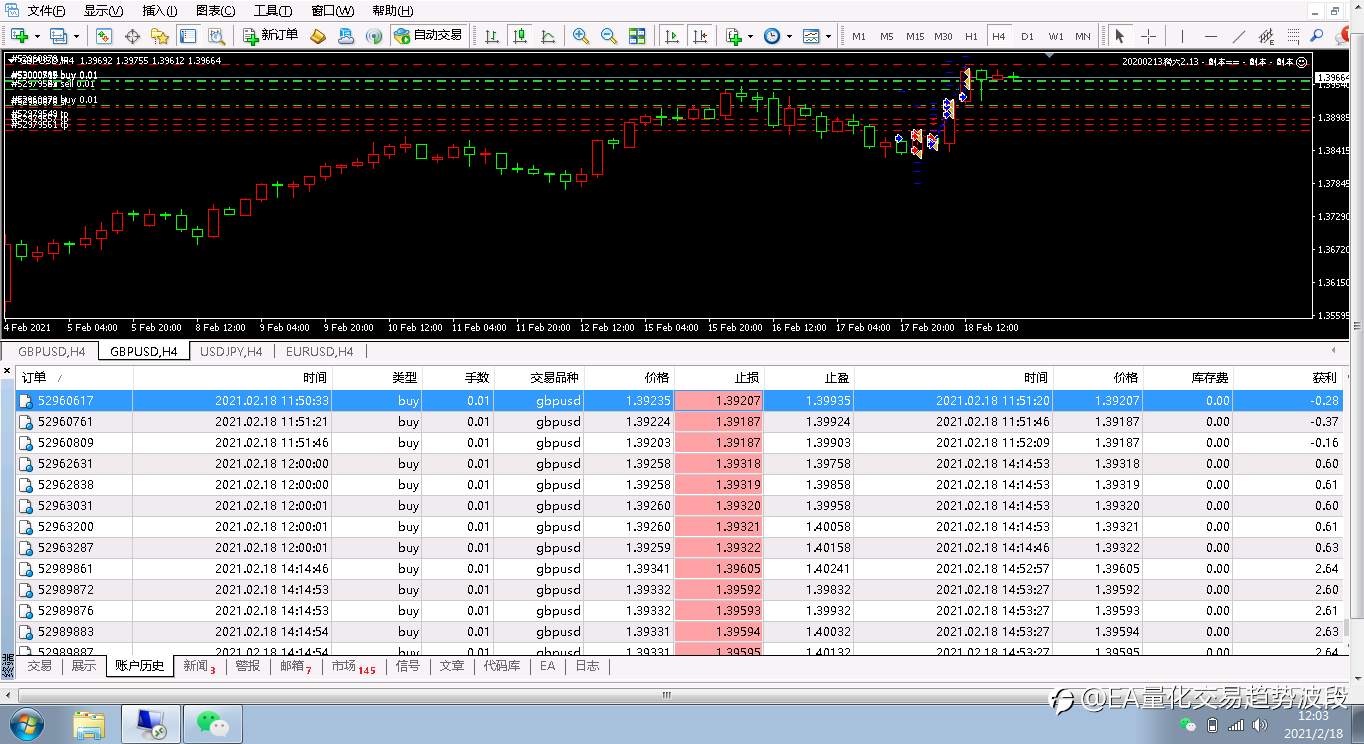
Task: Open the Navigator folder-star icon
Action: [x=160, y=36]
